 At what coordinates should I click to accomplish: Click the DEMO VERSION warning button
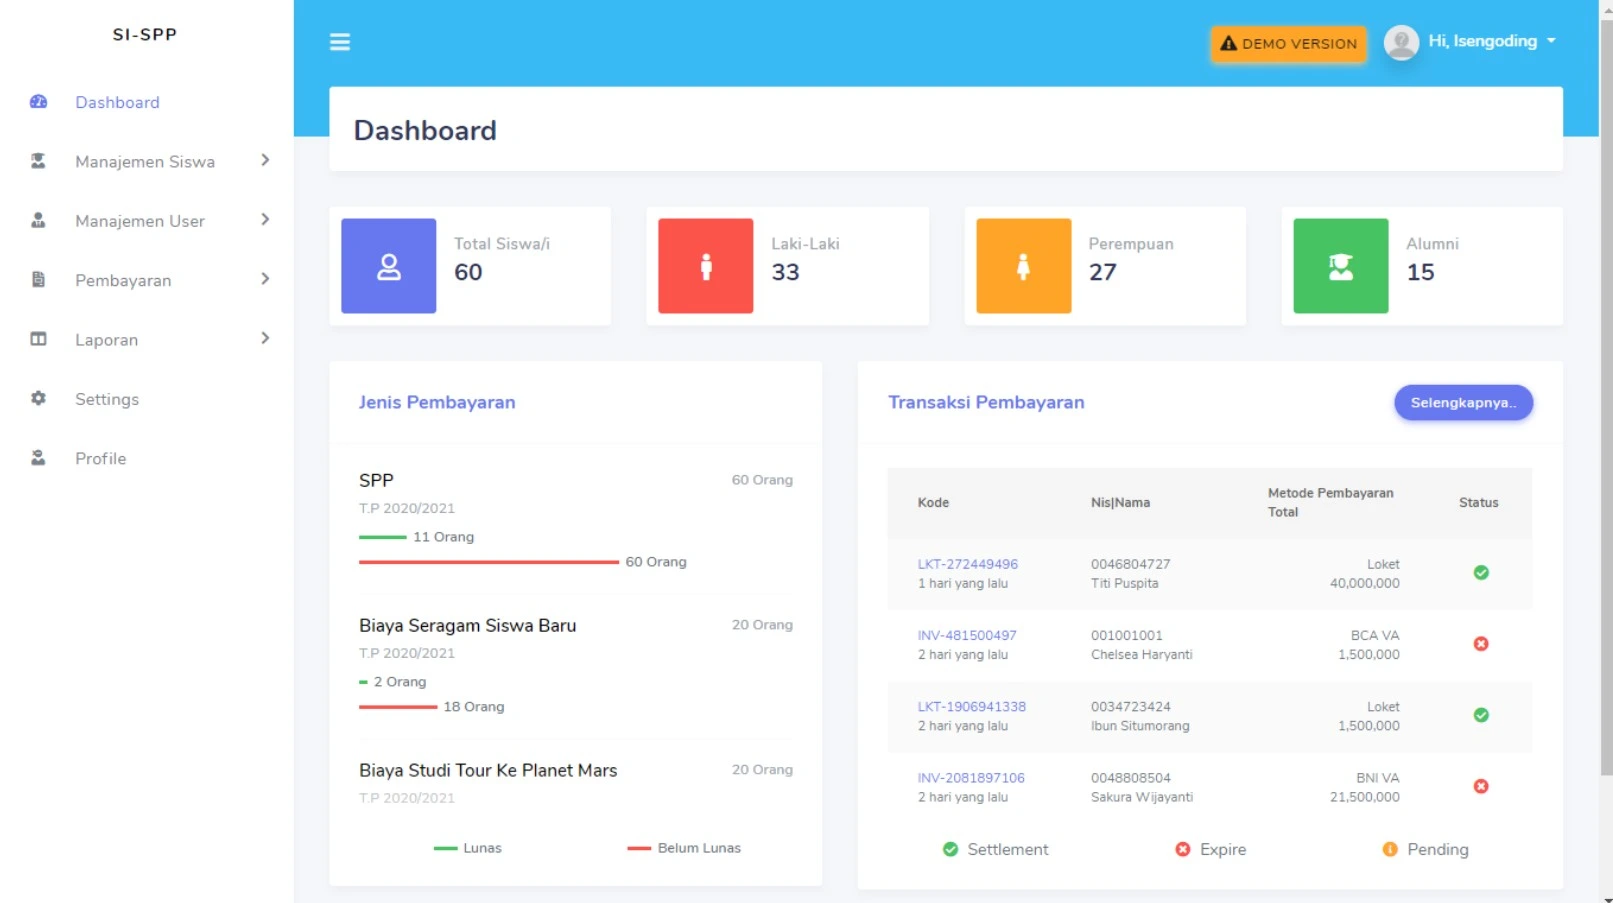[1288, 44]
